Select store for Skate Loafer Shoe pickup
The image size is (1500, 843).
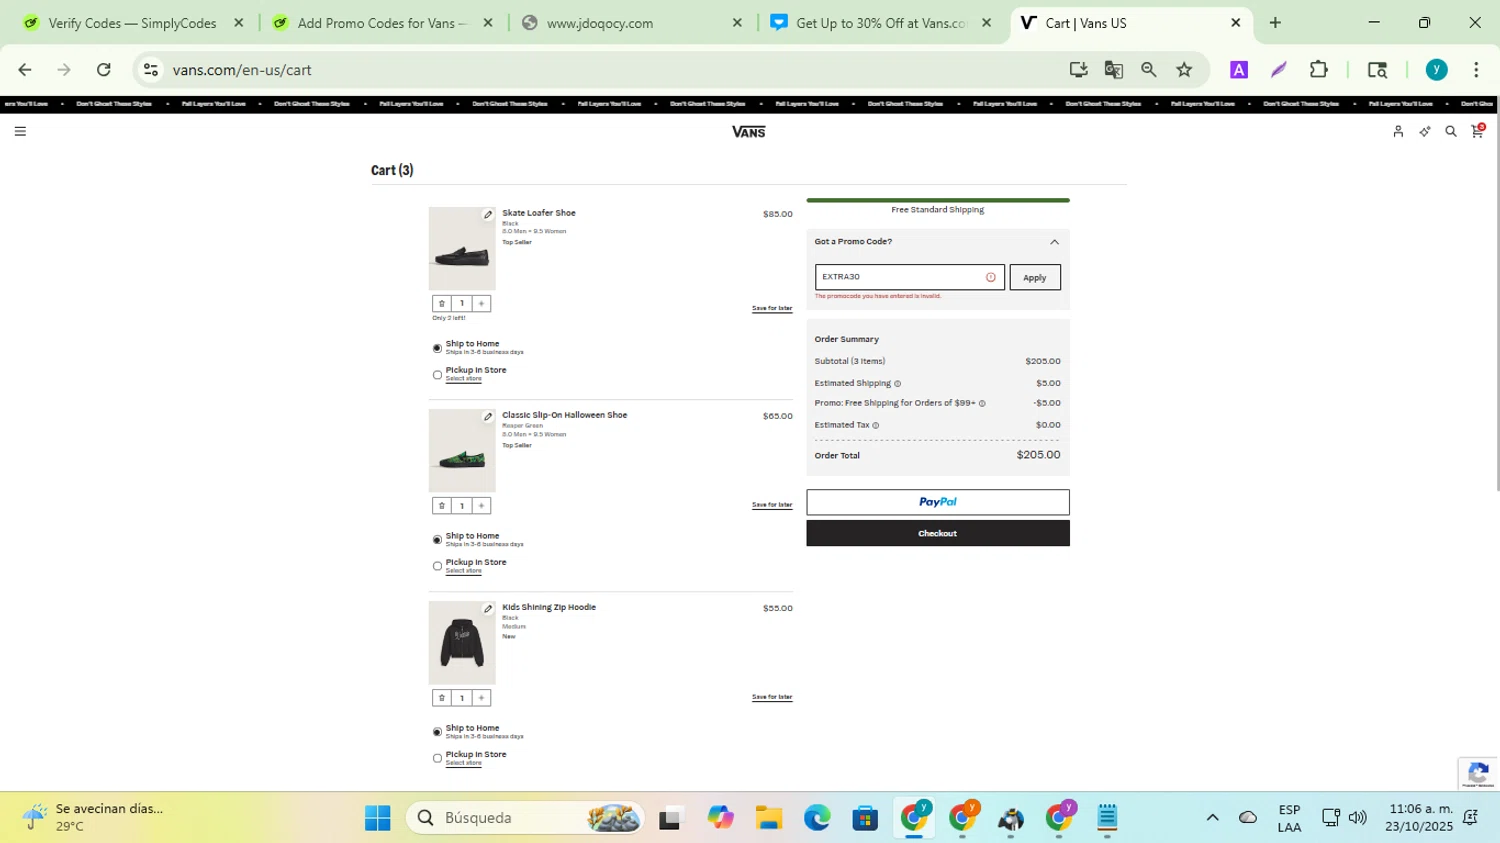click(x=463, y=379)
